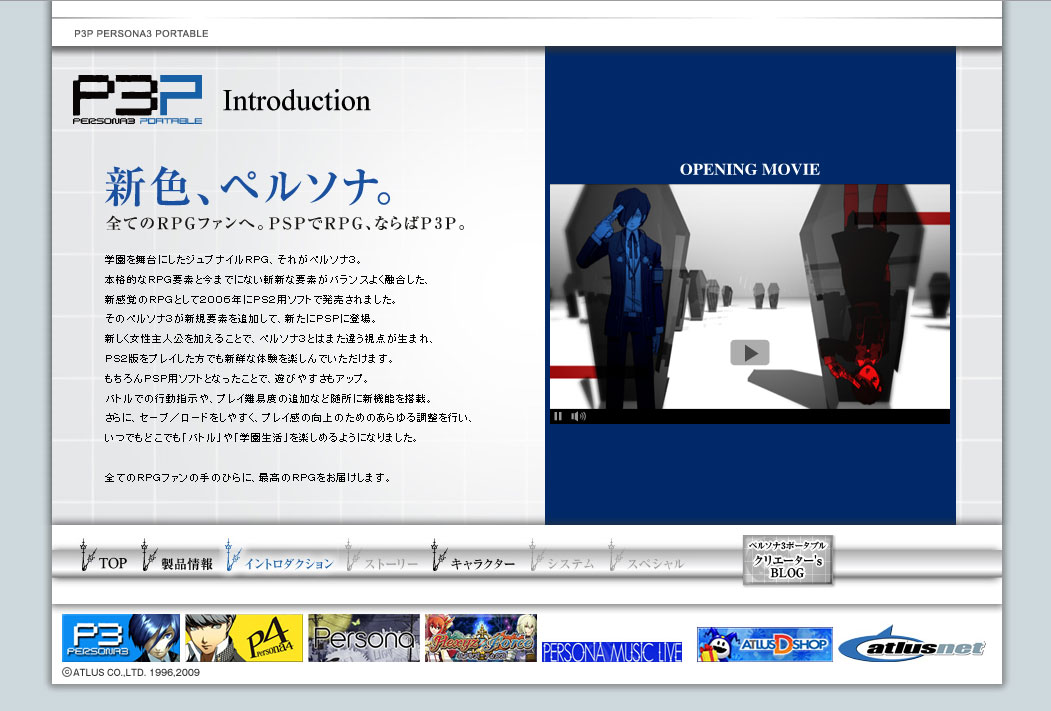Image resolution: width=1051 pixels, height=711 pixels.
Task: Click the '新色、ペルソナ。' headline
Action: (249, 186)
